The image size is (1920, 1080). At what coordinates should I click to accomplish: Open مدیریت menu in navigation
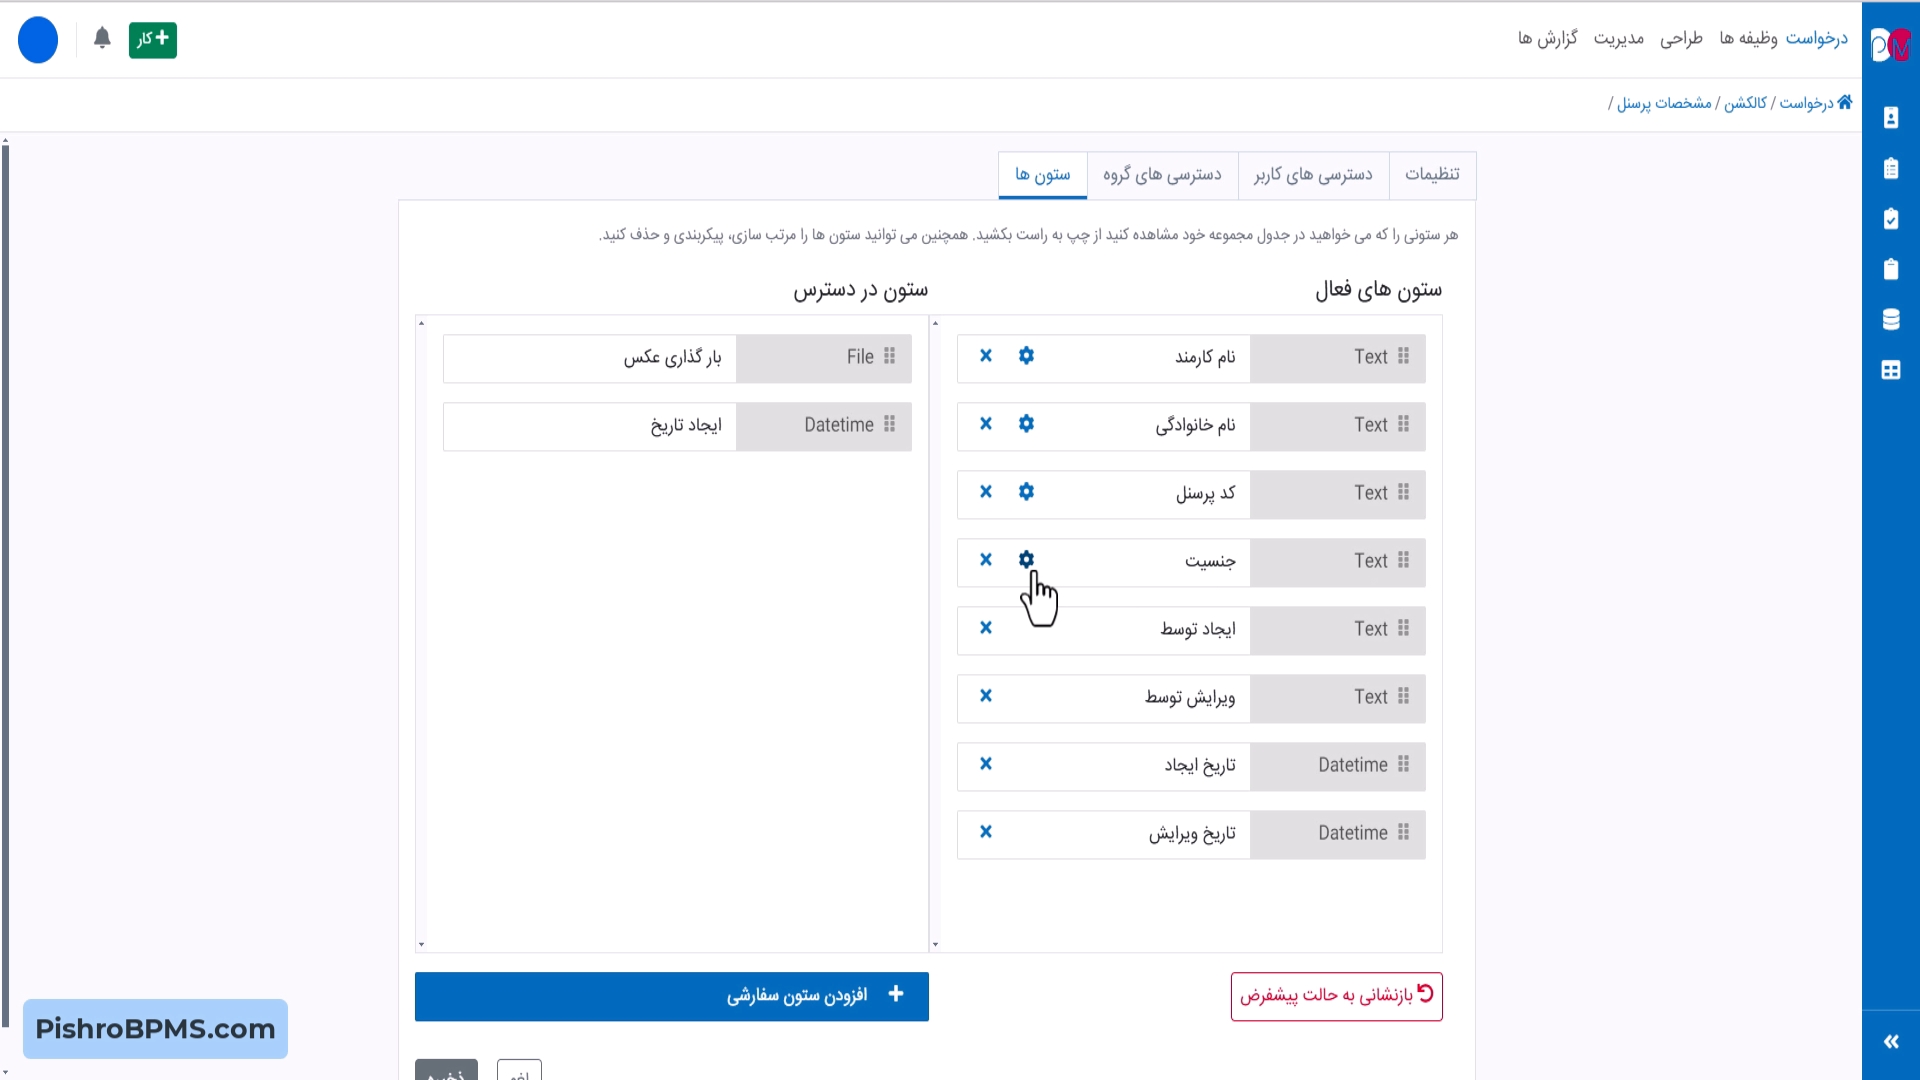point(1618,39)
